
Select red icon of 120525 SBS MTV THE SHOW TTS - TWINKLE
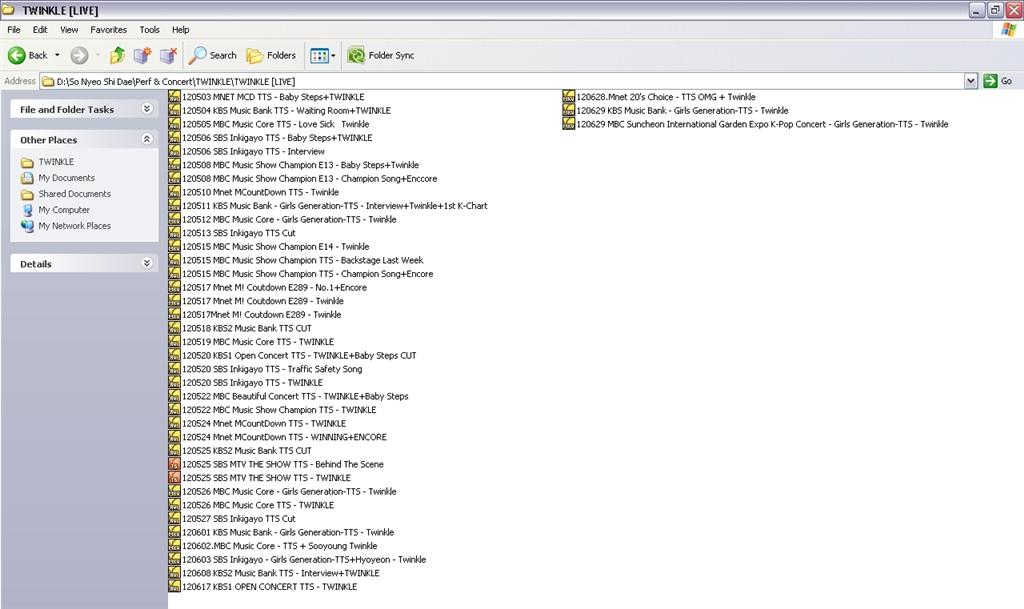pyautogui.click(x=174, y=478)
